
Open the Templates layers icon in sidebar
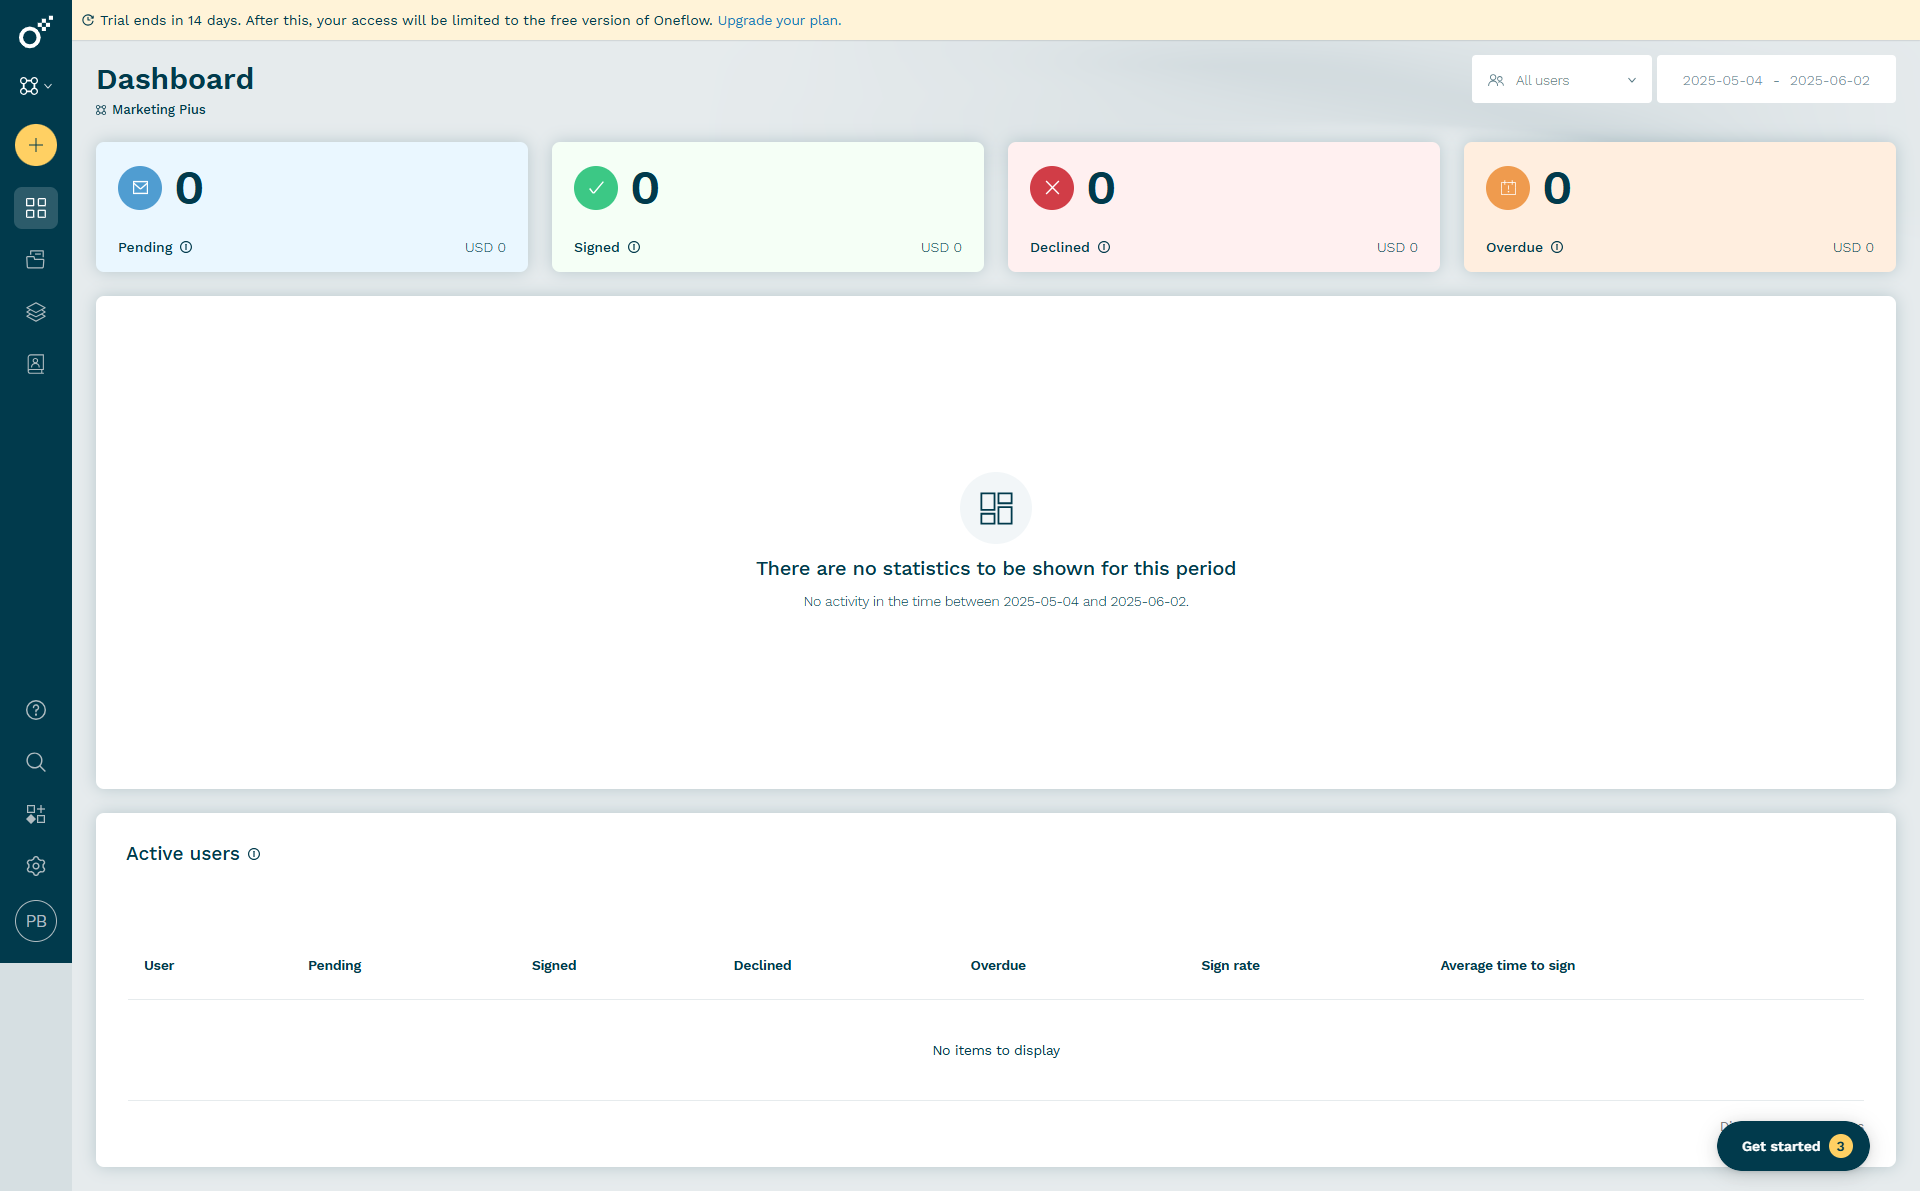[36, 312]
